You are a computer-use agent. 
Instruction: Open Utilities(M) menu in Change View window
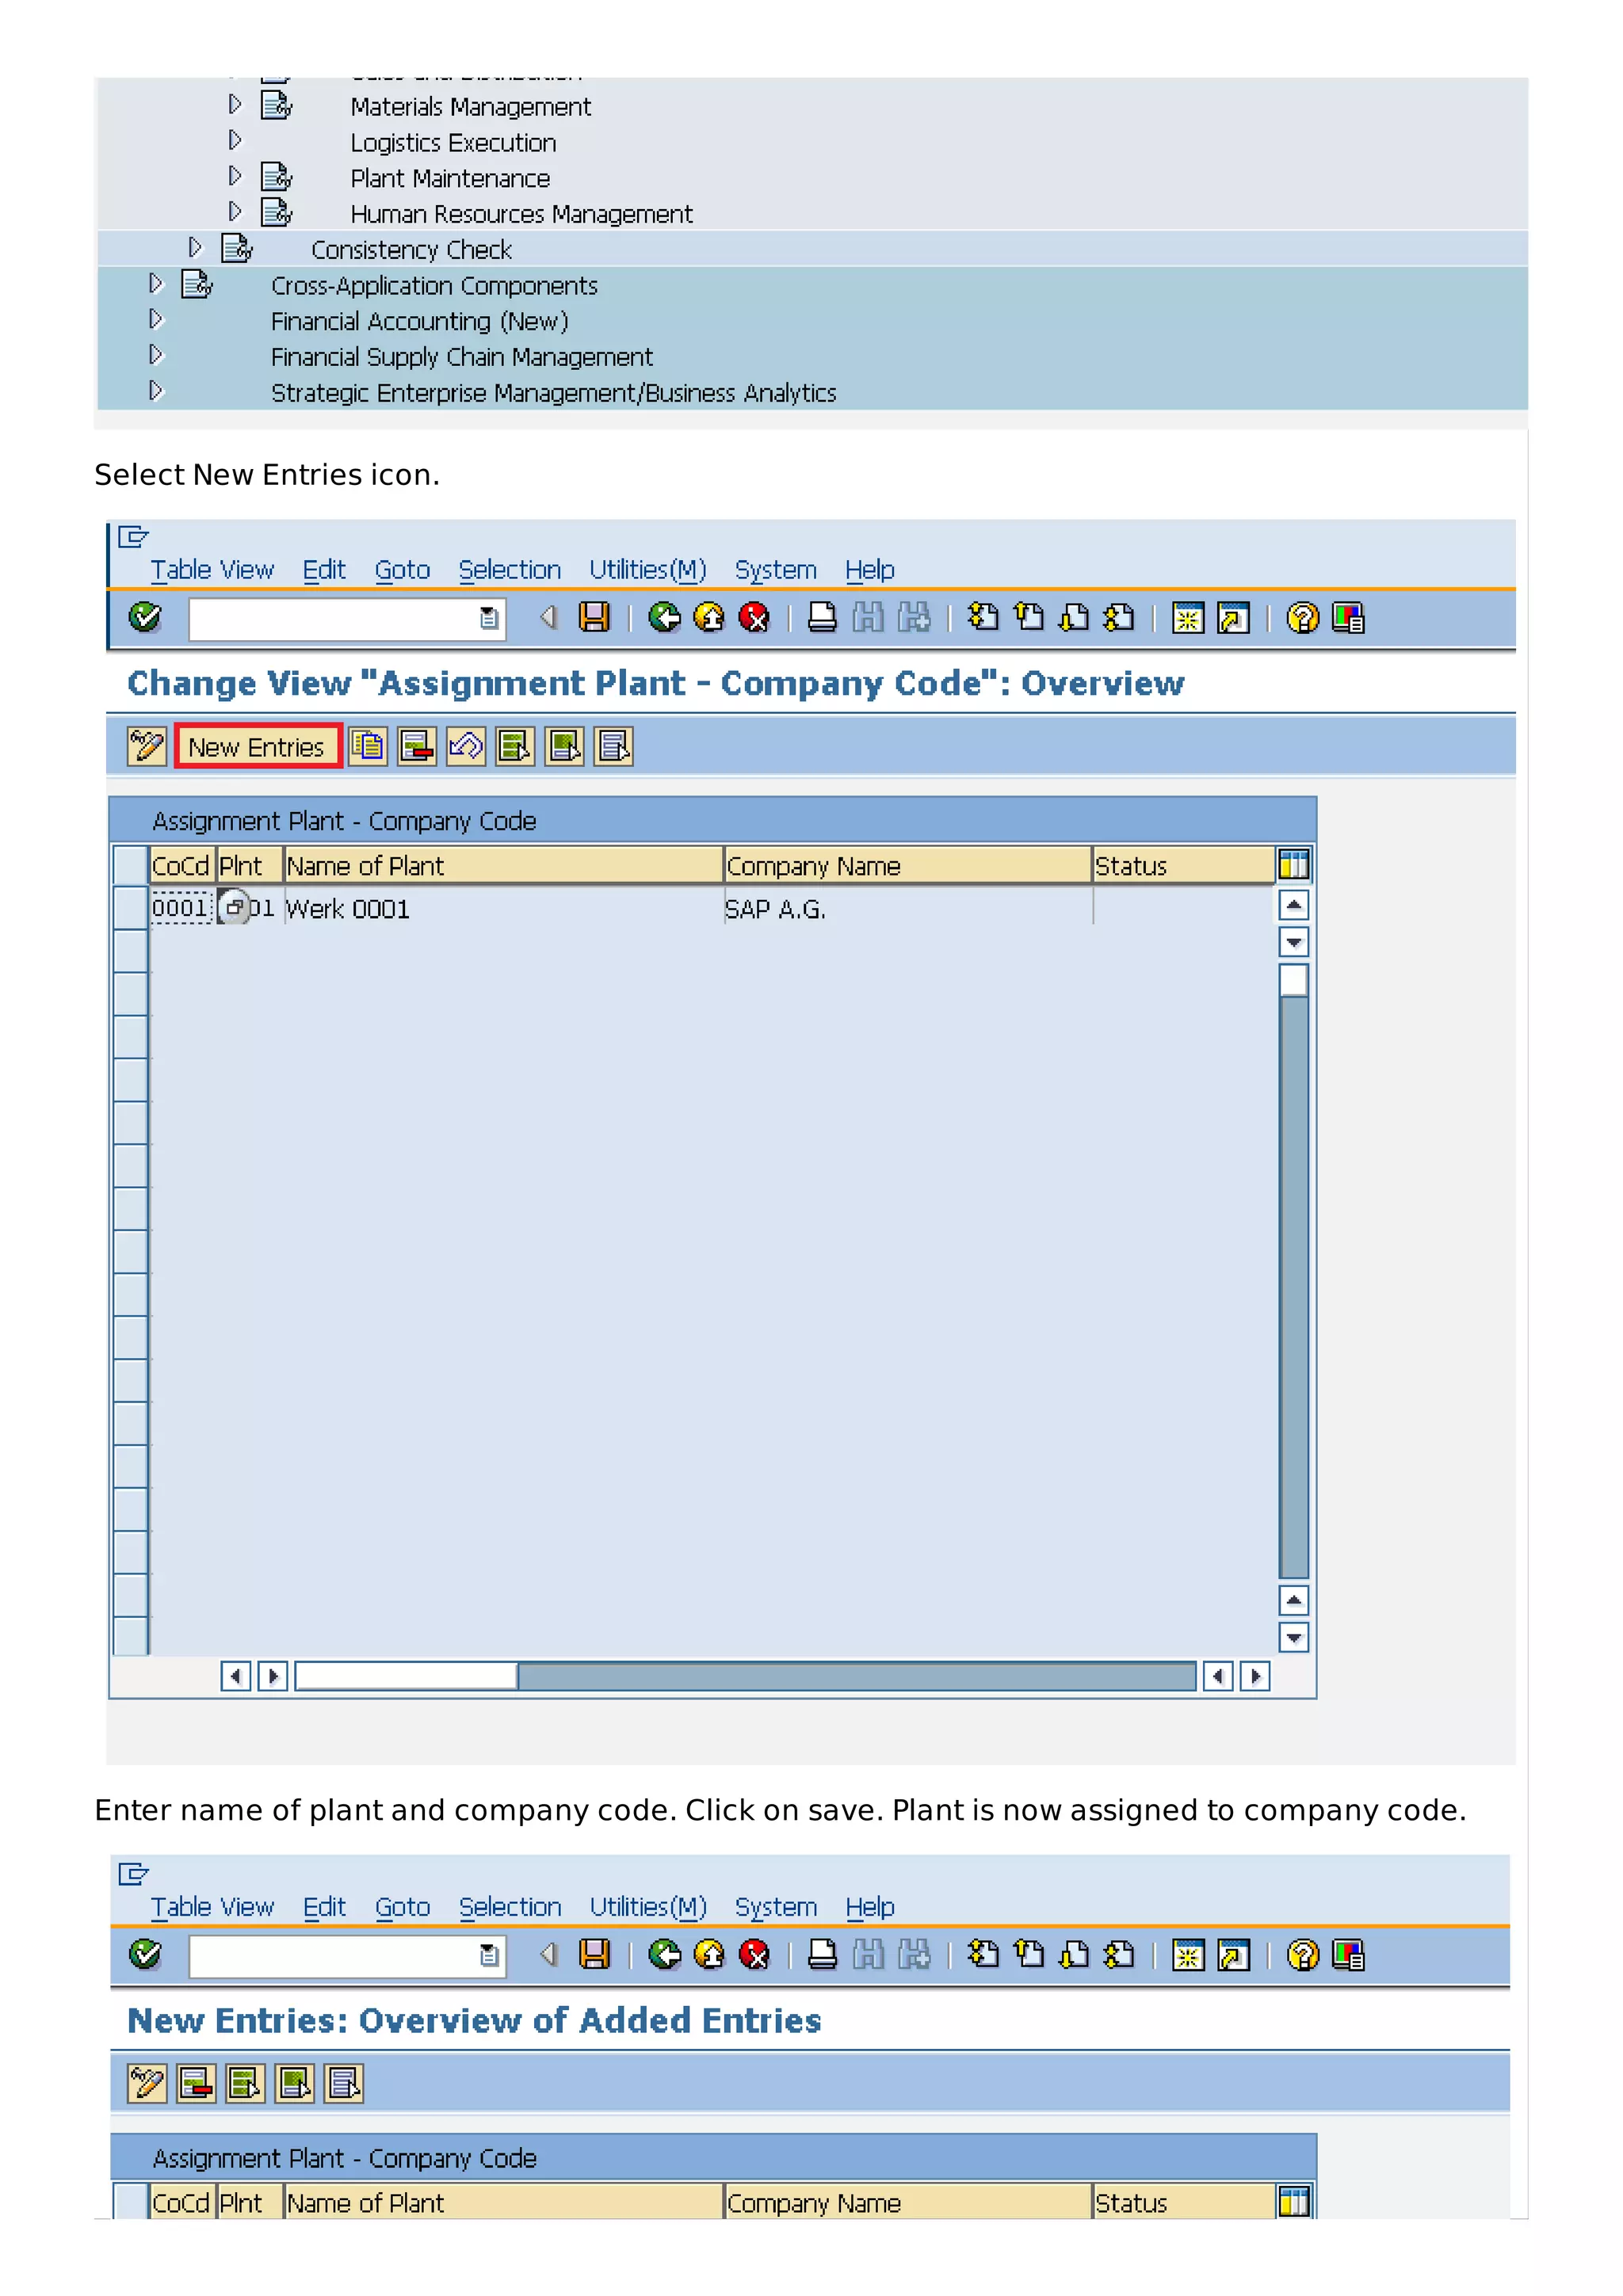(x=647, y=570)
